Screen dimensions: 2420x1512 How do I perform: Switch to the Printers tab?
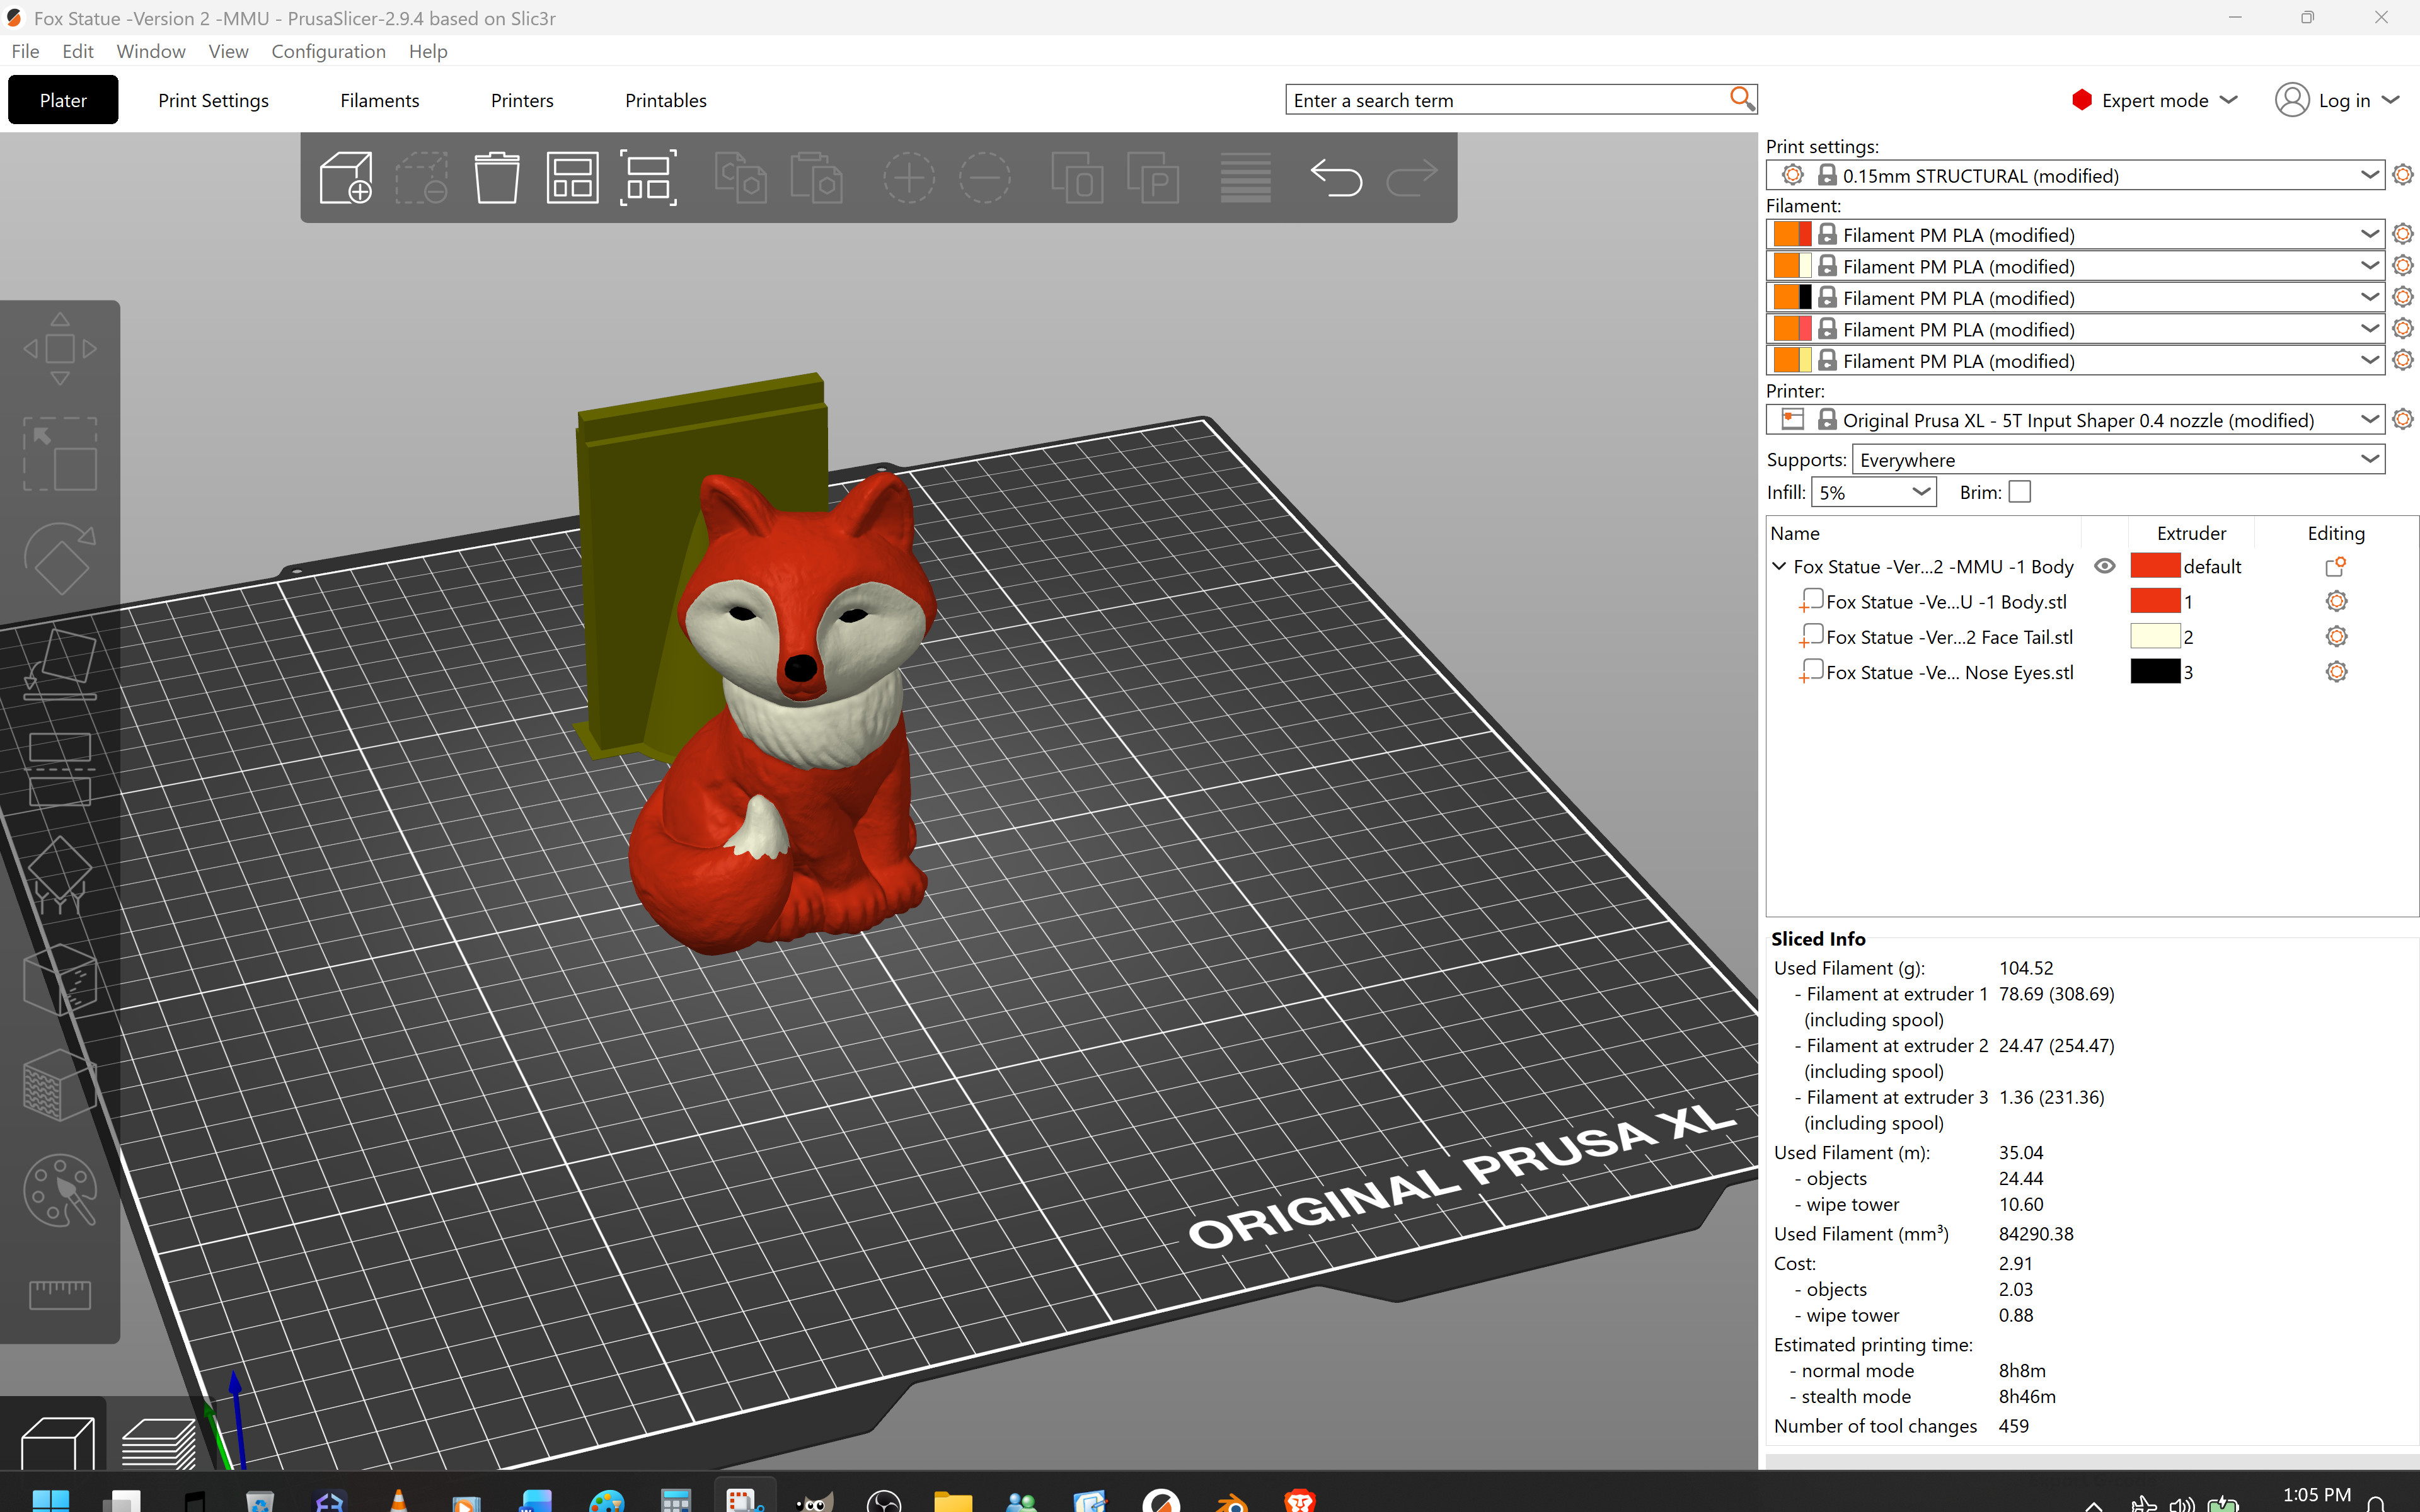(x=522, y=100)
